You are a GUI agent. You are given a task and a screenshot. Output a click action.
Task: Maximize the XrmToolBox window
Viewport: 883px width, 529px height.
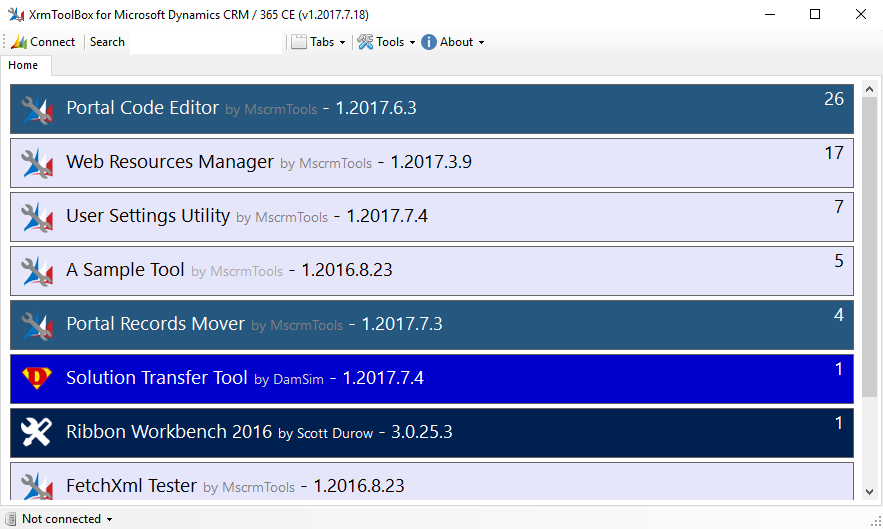click(815, 14)
